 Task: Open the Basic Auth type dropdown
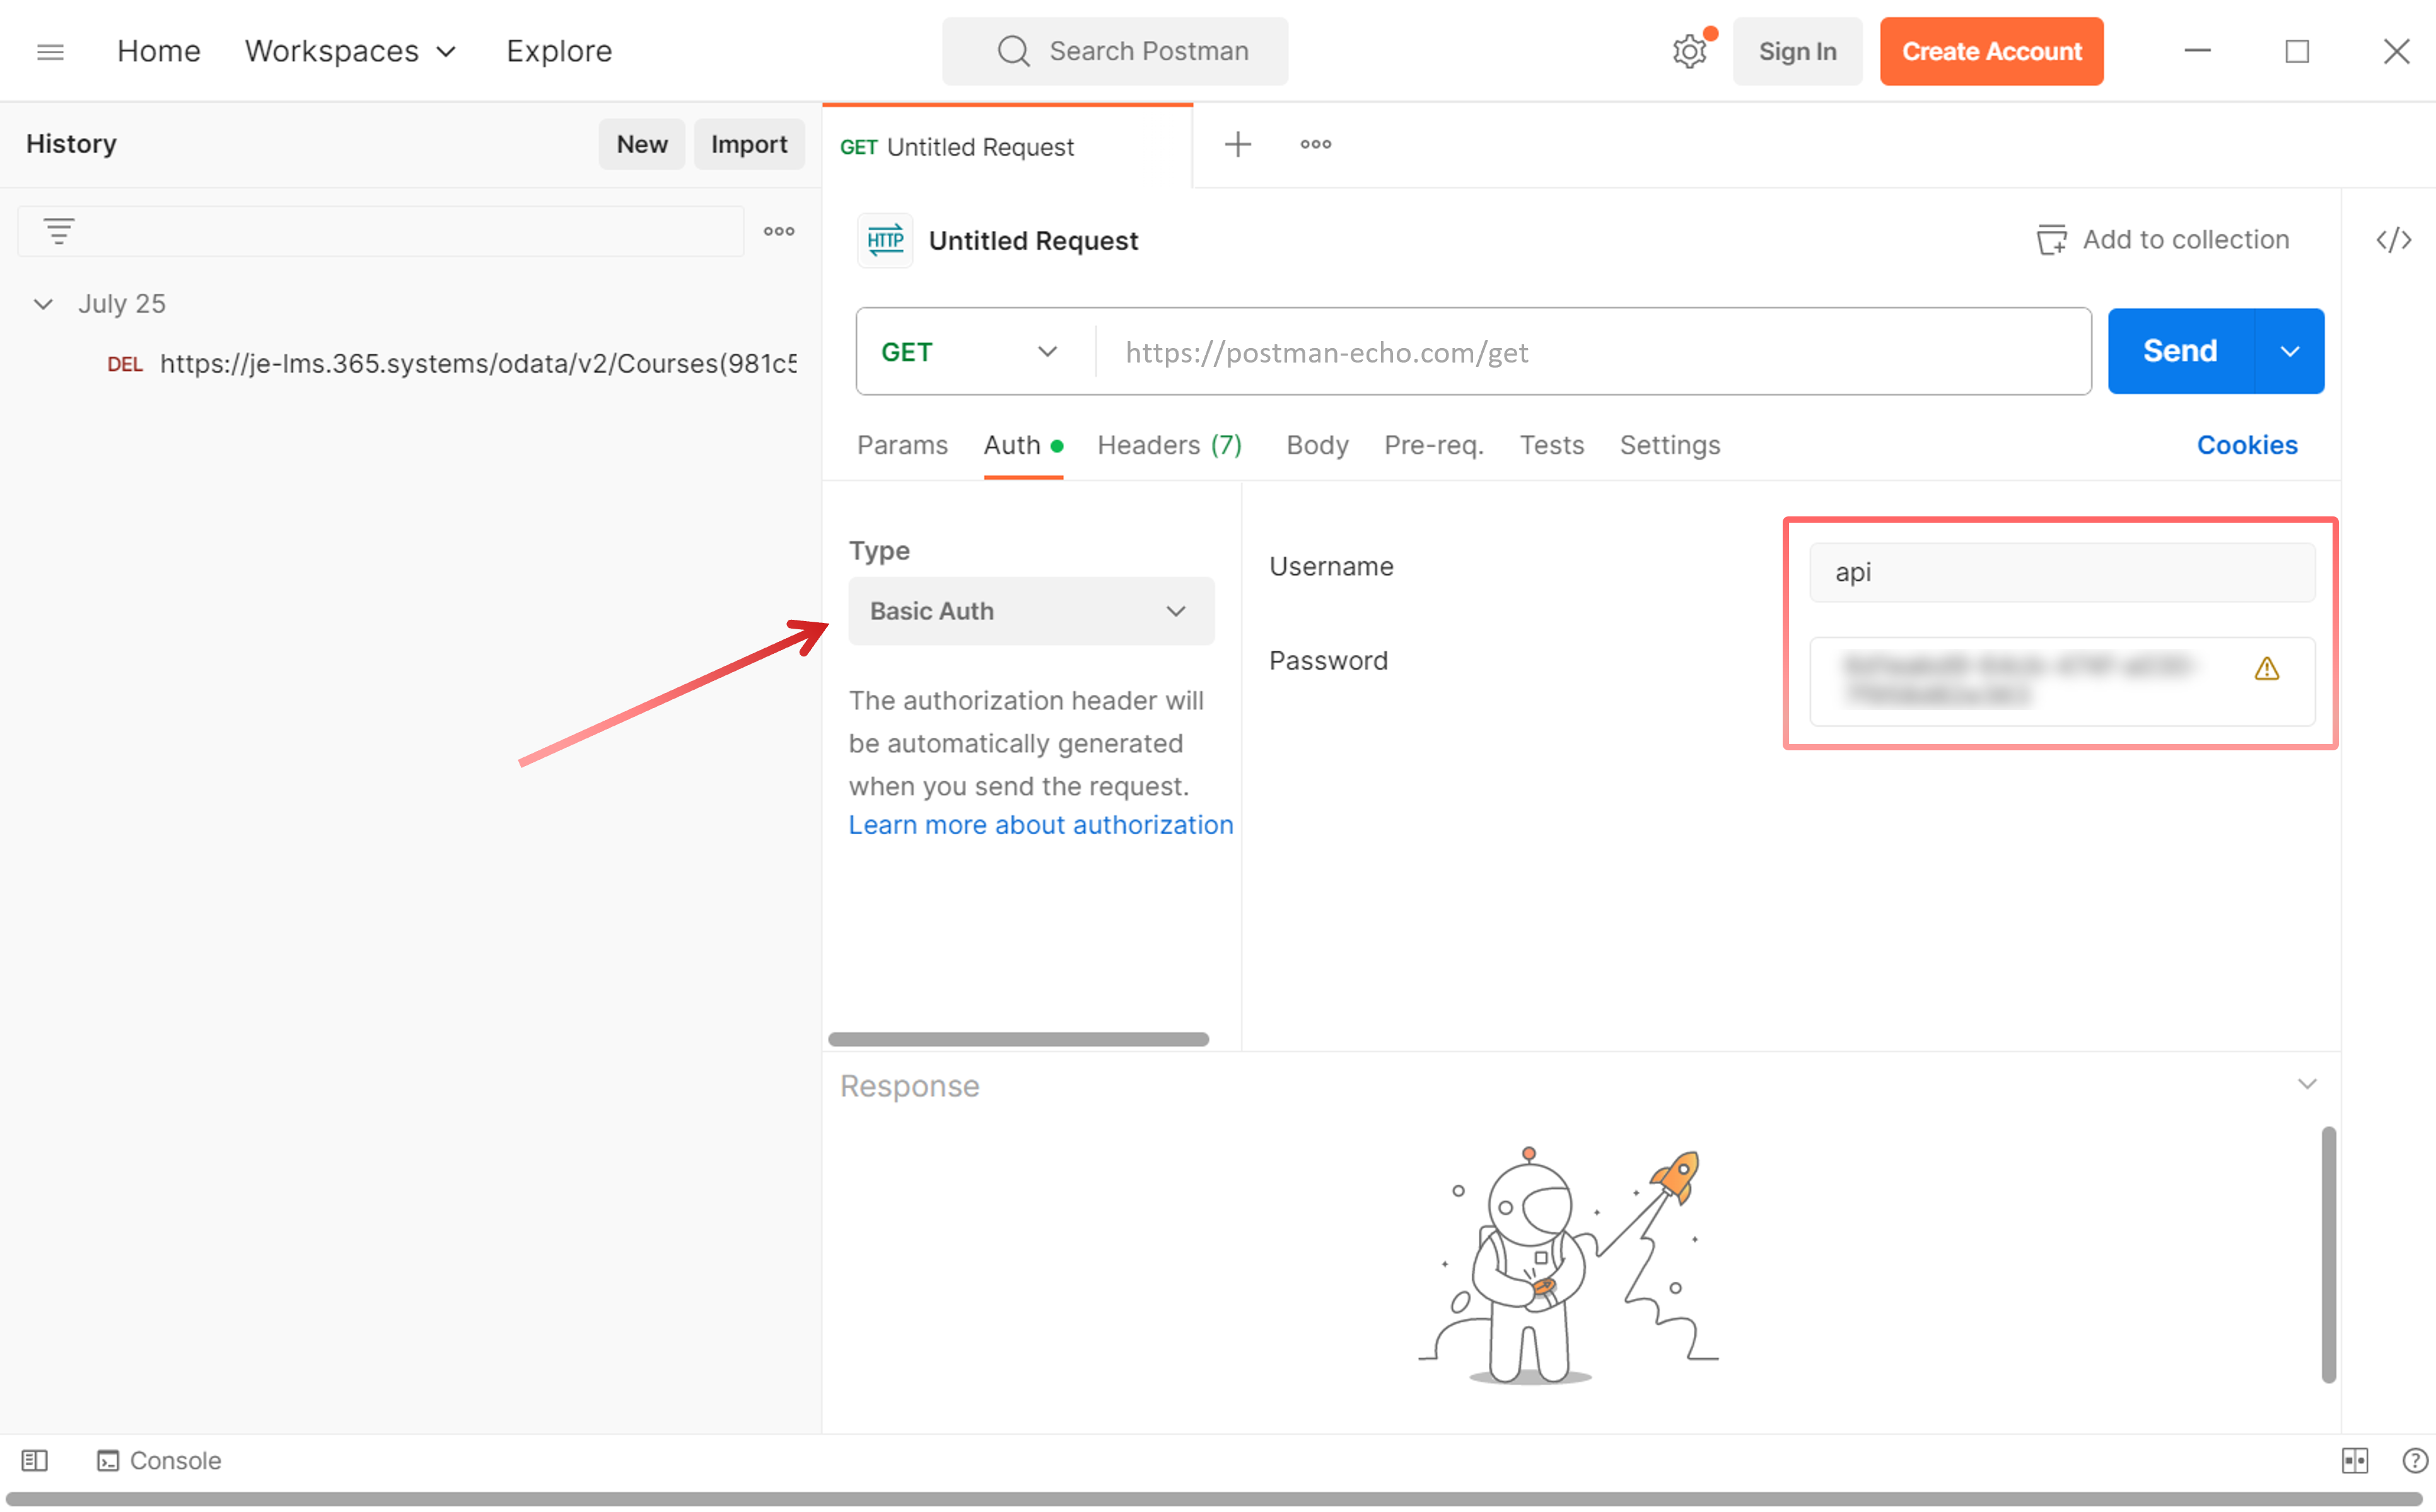[1031, 611]
